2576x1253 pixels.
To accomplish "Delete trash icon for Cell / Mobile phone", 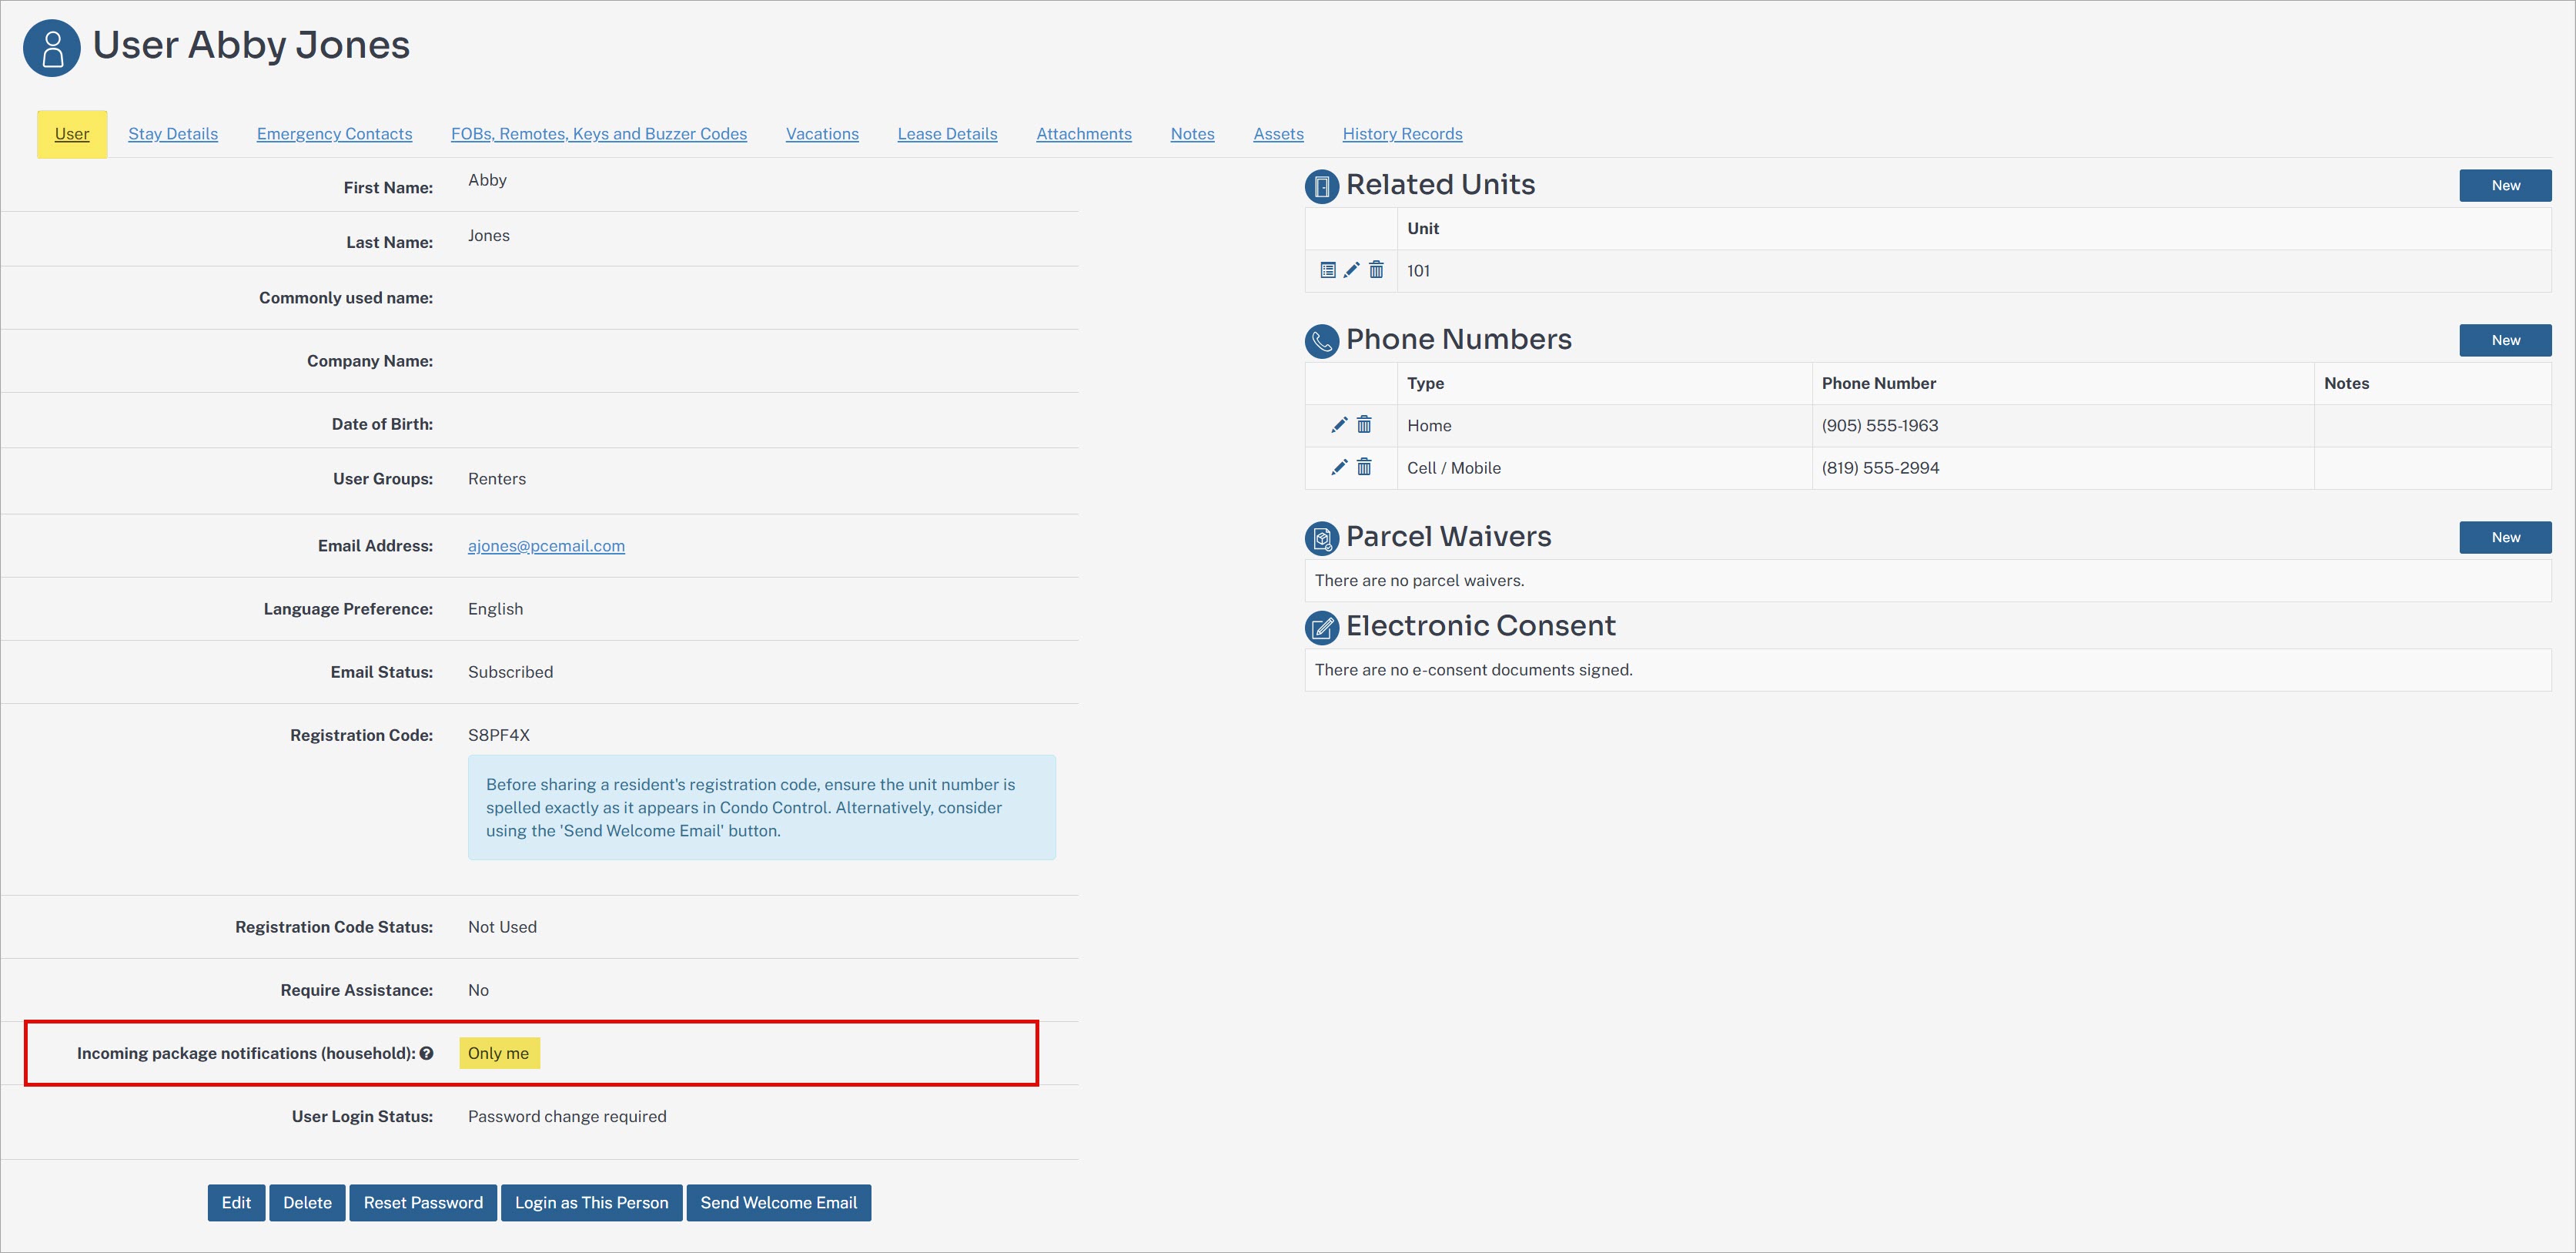I will [x=1364, y=467].
